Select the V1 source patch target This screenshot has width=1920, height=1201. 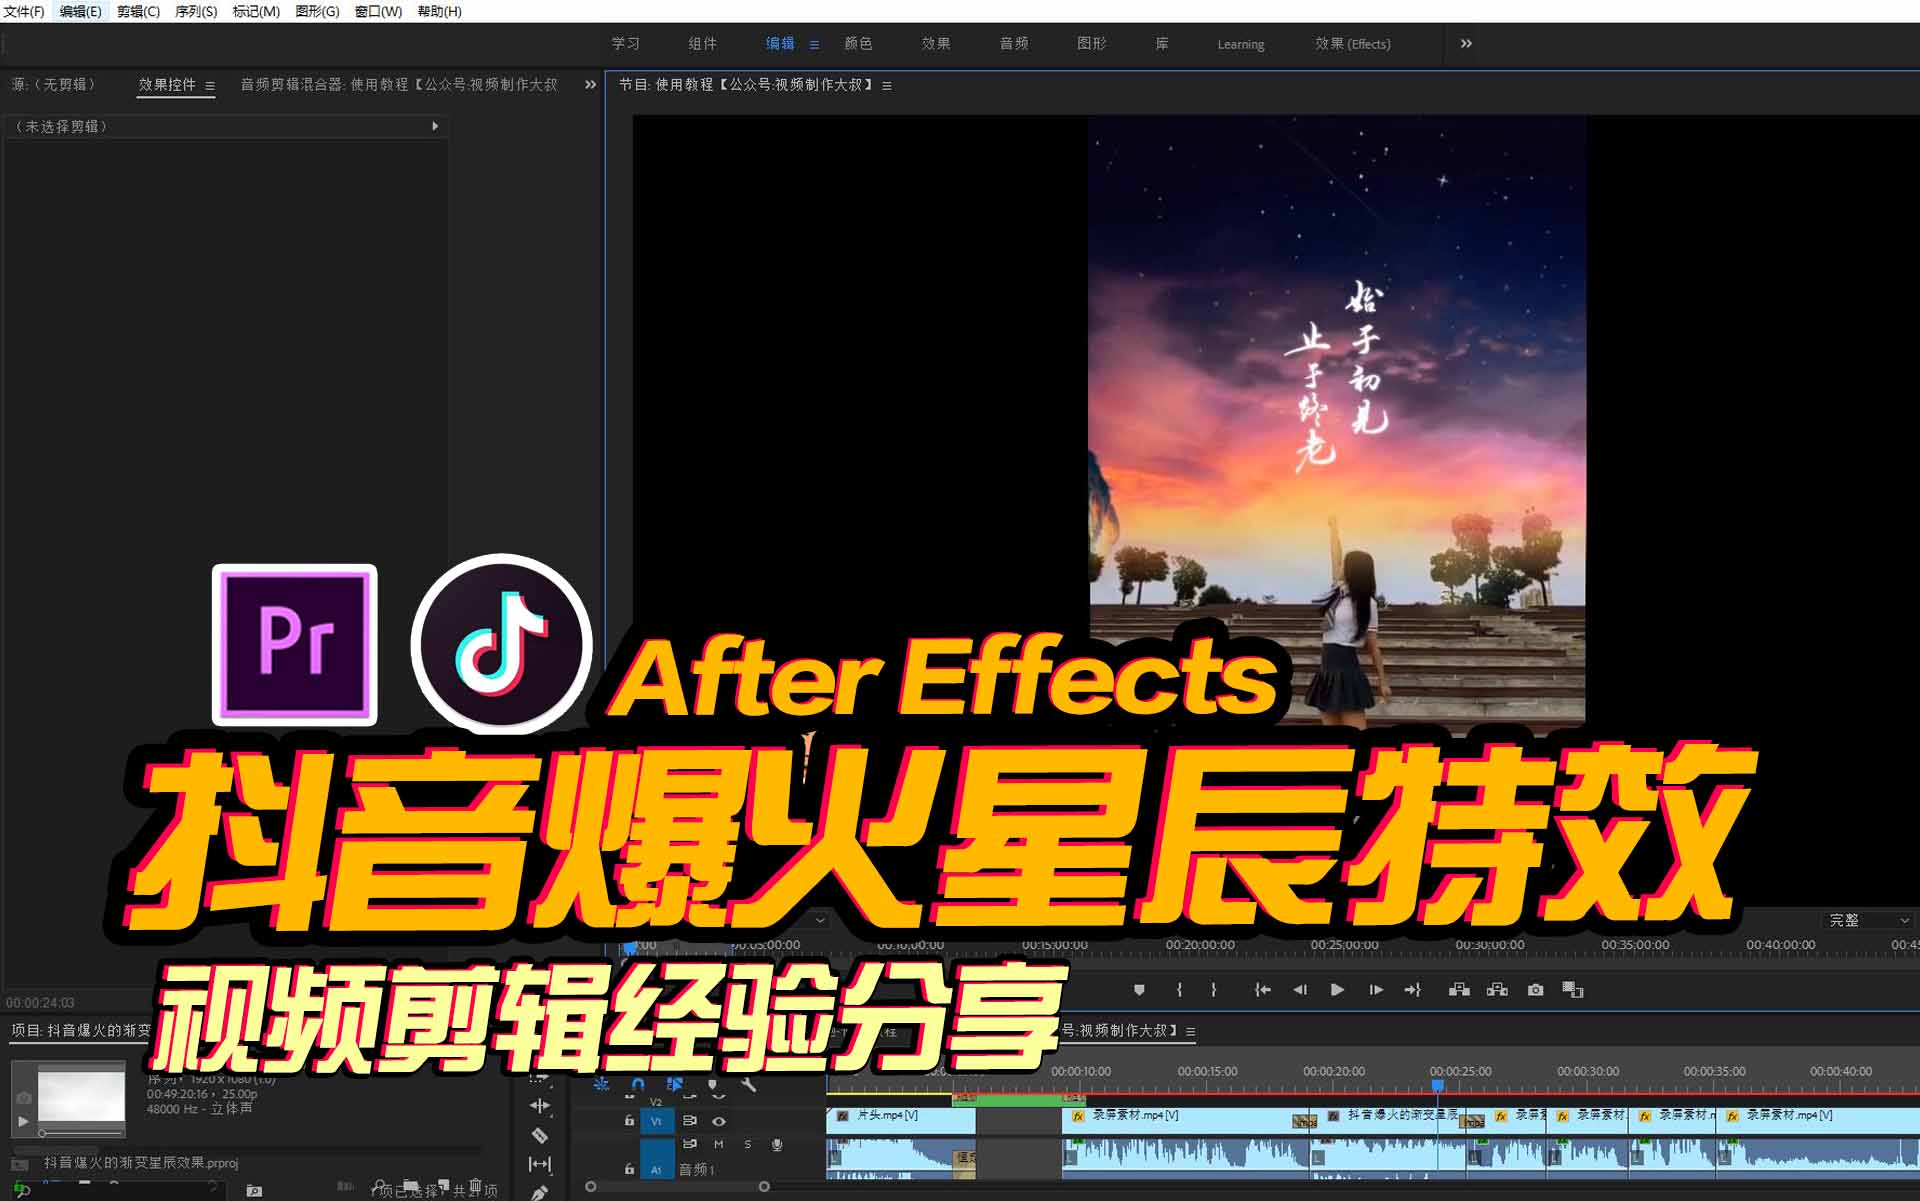point(657,1121)
